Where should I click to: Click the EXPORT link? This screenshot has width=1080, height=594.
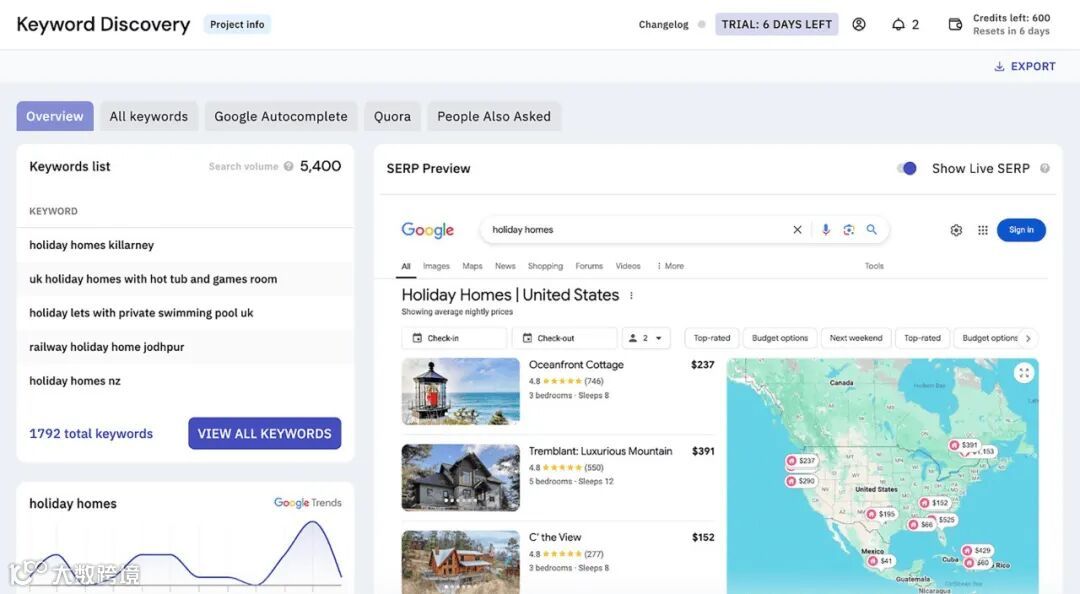1024,66
